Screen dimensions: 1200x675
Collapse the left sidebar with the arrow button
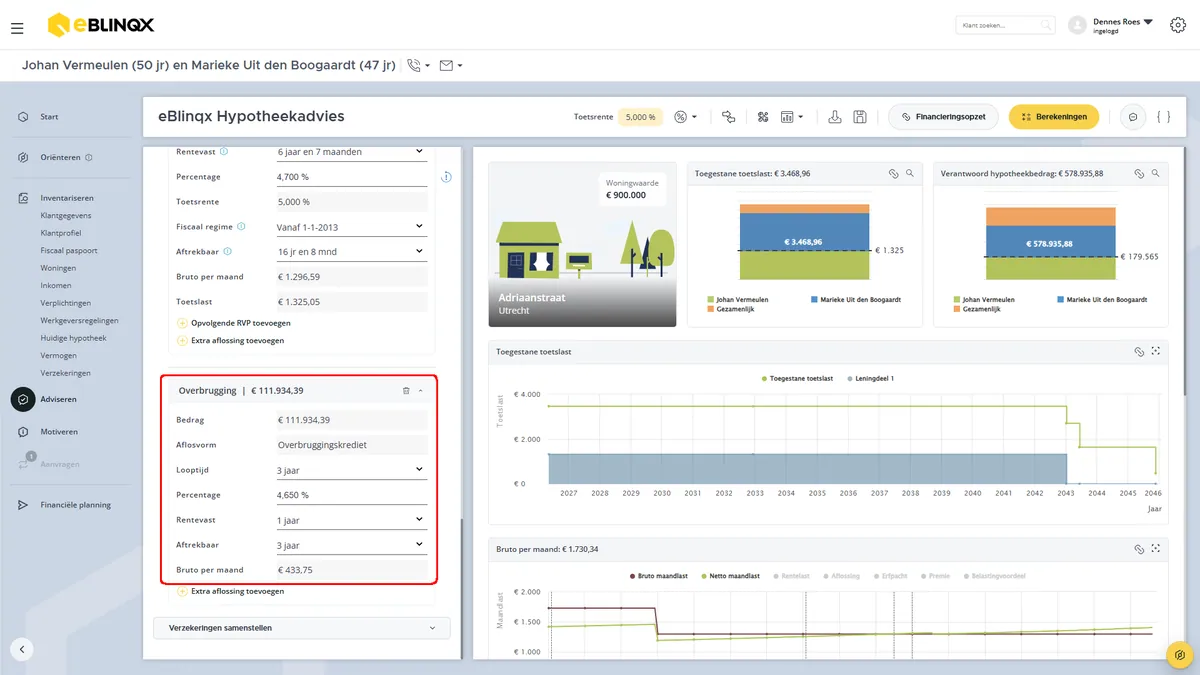22,649
